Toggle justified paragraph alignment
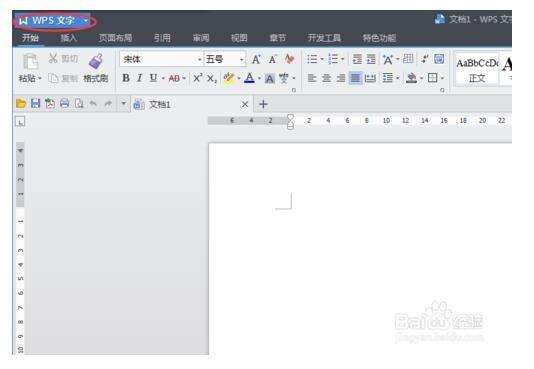534x369 pixels. (355, 78)
